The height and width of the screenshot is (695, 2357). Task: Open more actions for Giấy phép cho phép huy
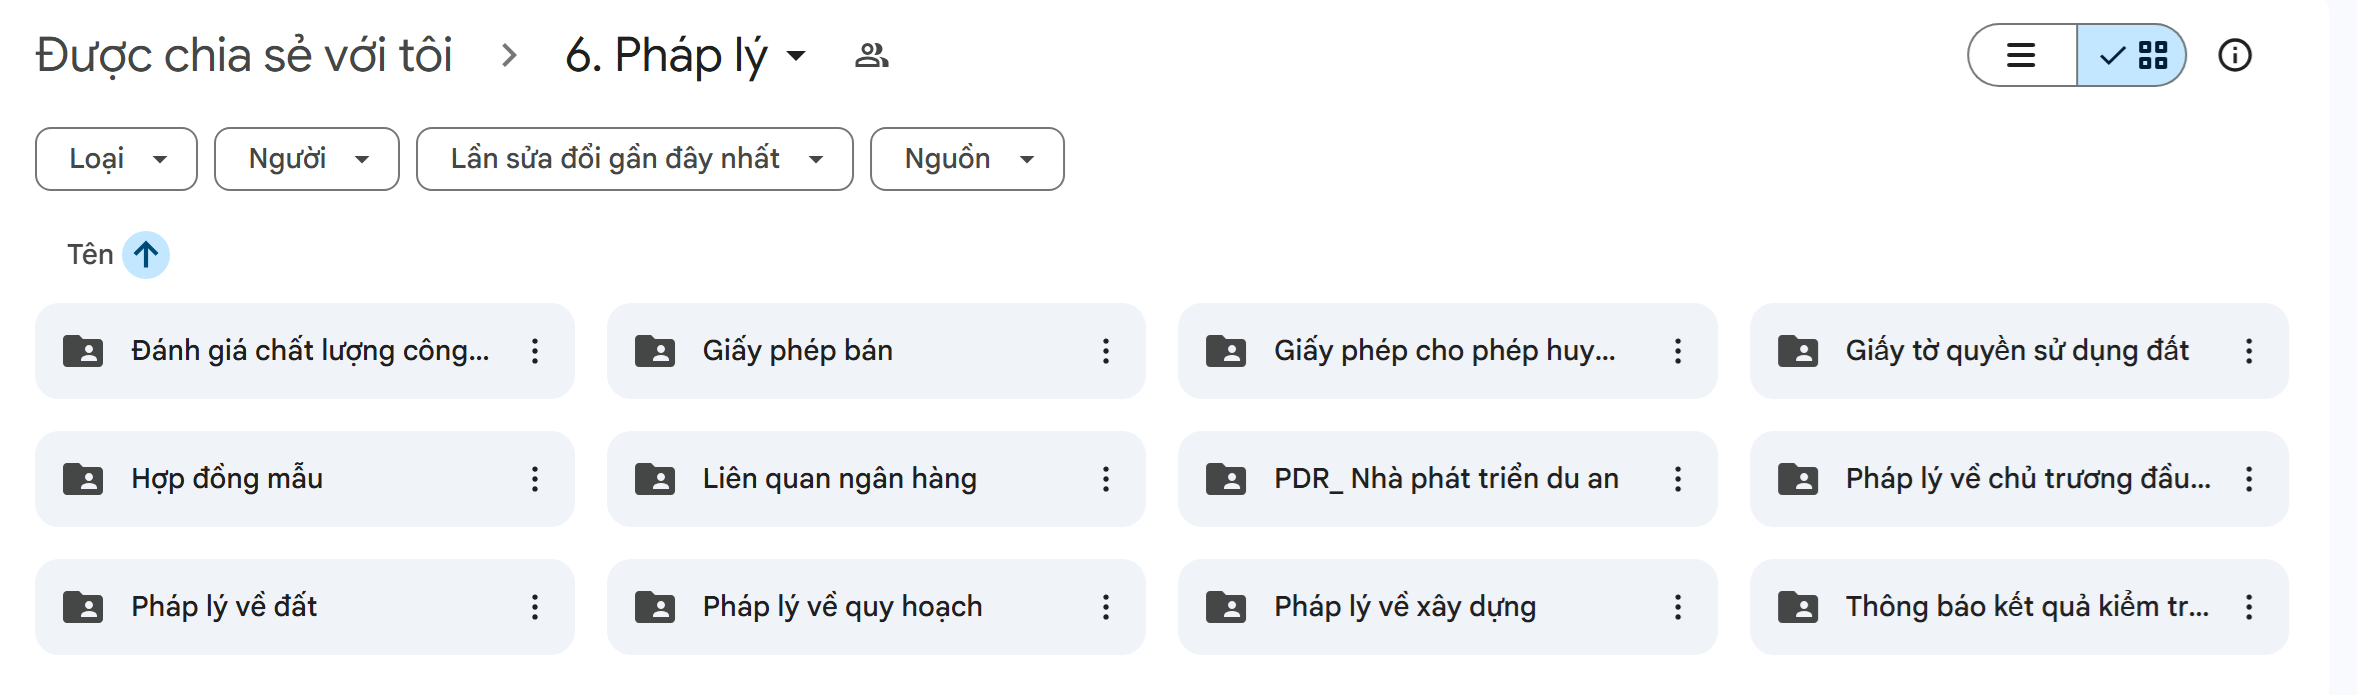click(1678, 351)
